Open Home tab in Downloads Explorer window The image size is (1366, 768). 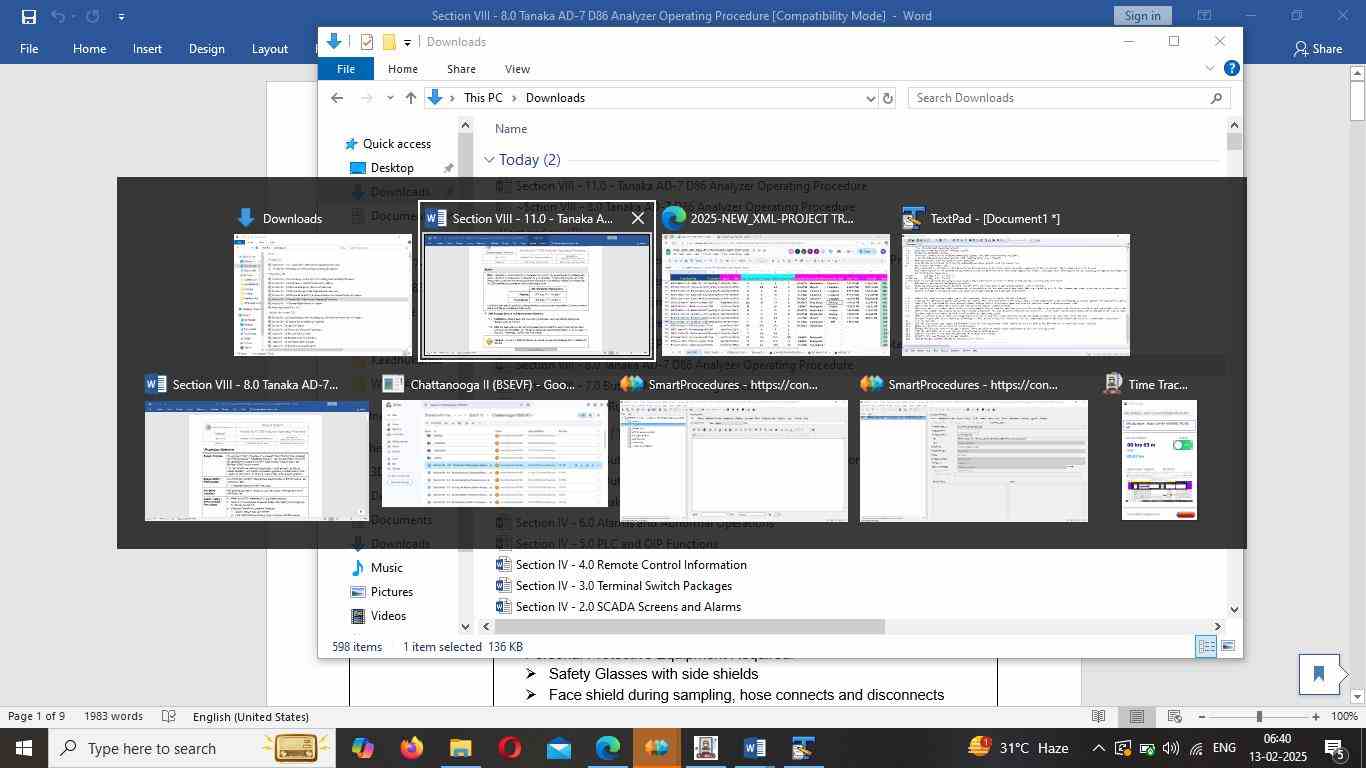coord(402,69)
